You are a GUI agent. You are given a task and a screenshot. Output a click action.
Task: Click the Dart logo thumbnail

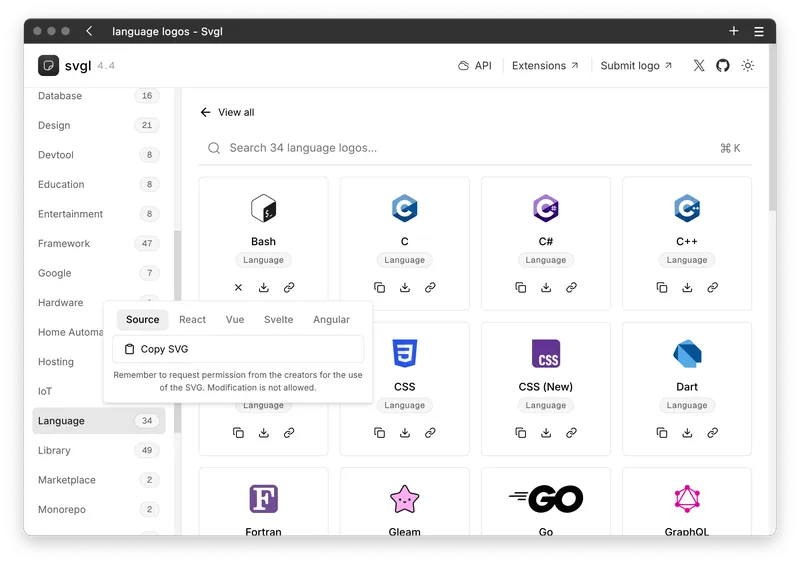687,354
